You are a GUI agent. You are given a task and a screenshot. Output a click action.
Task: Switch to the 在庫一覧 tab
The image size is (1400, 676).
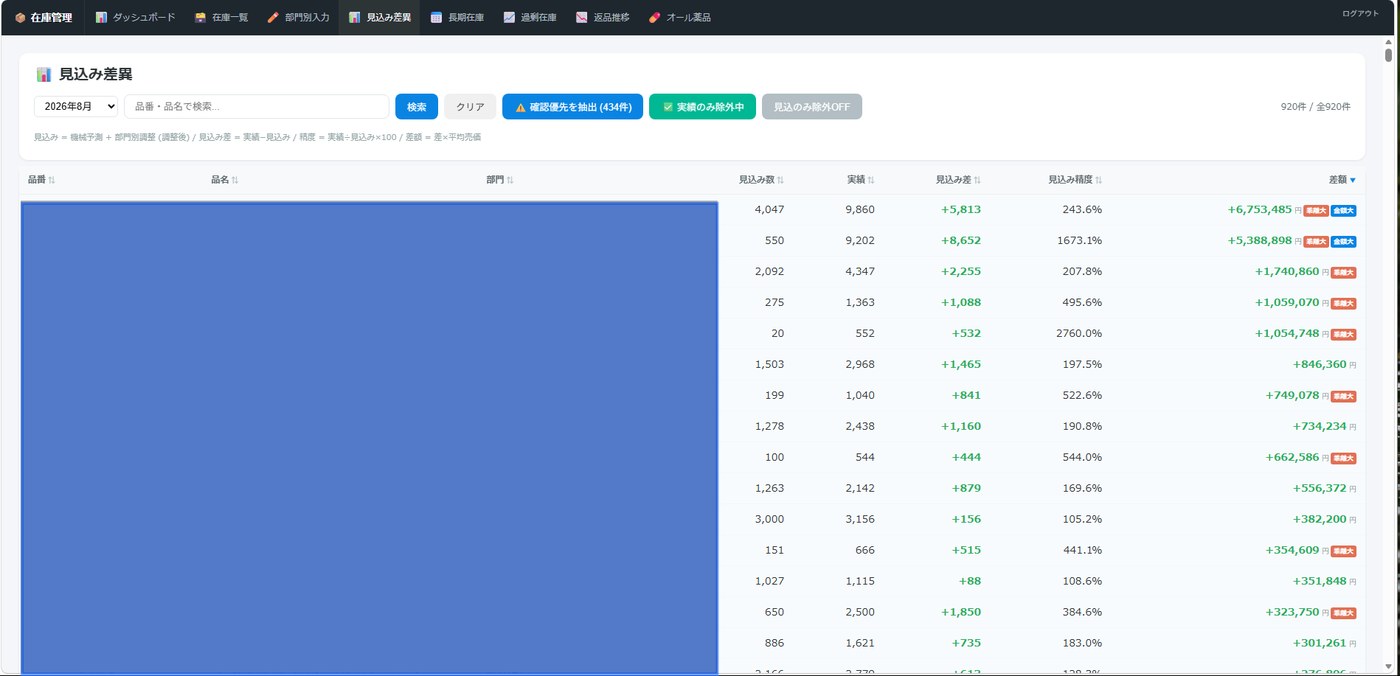pyautogui.click(x=221, y=18)
